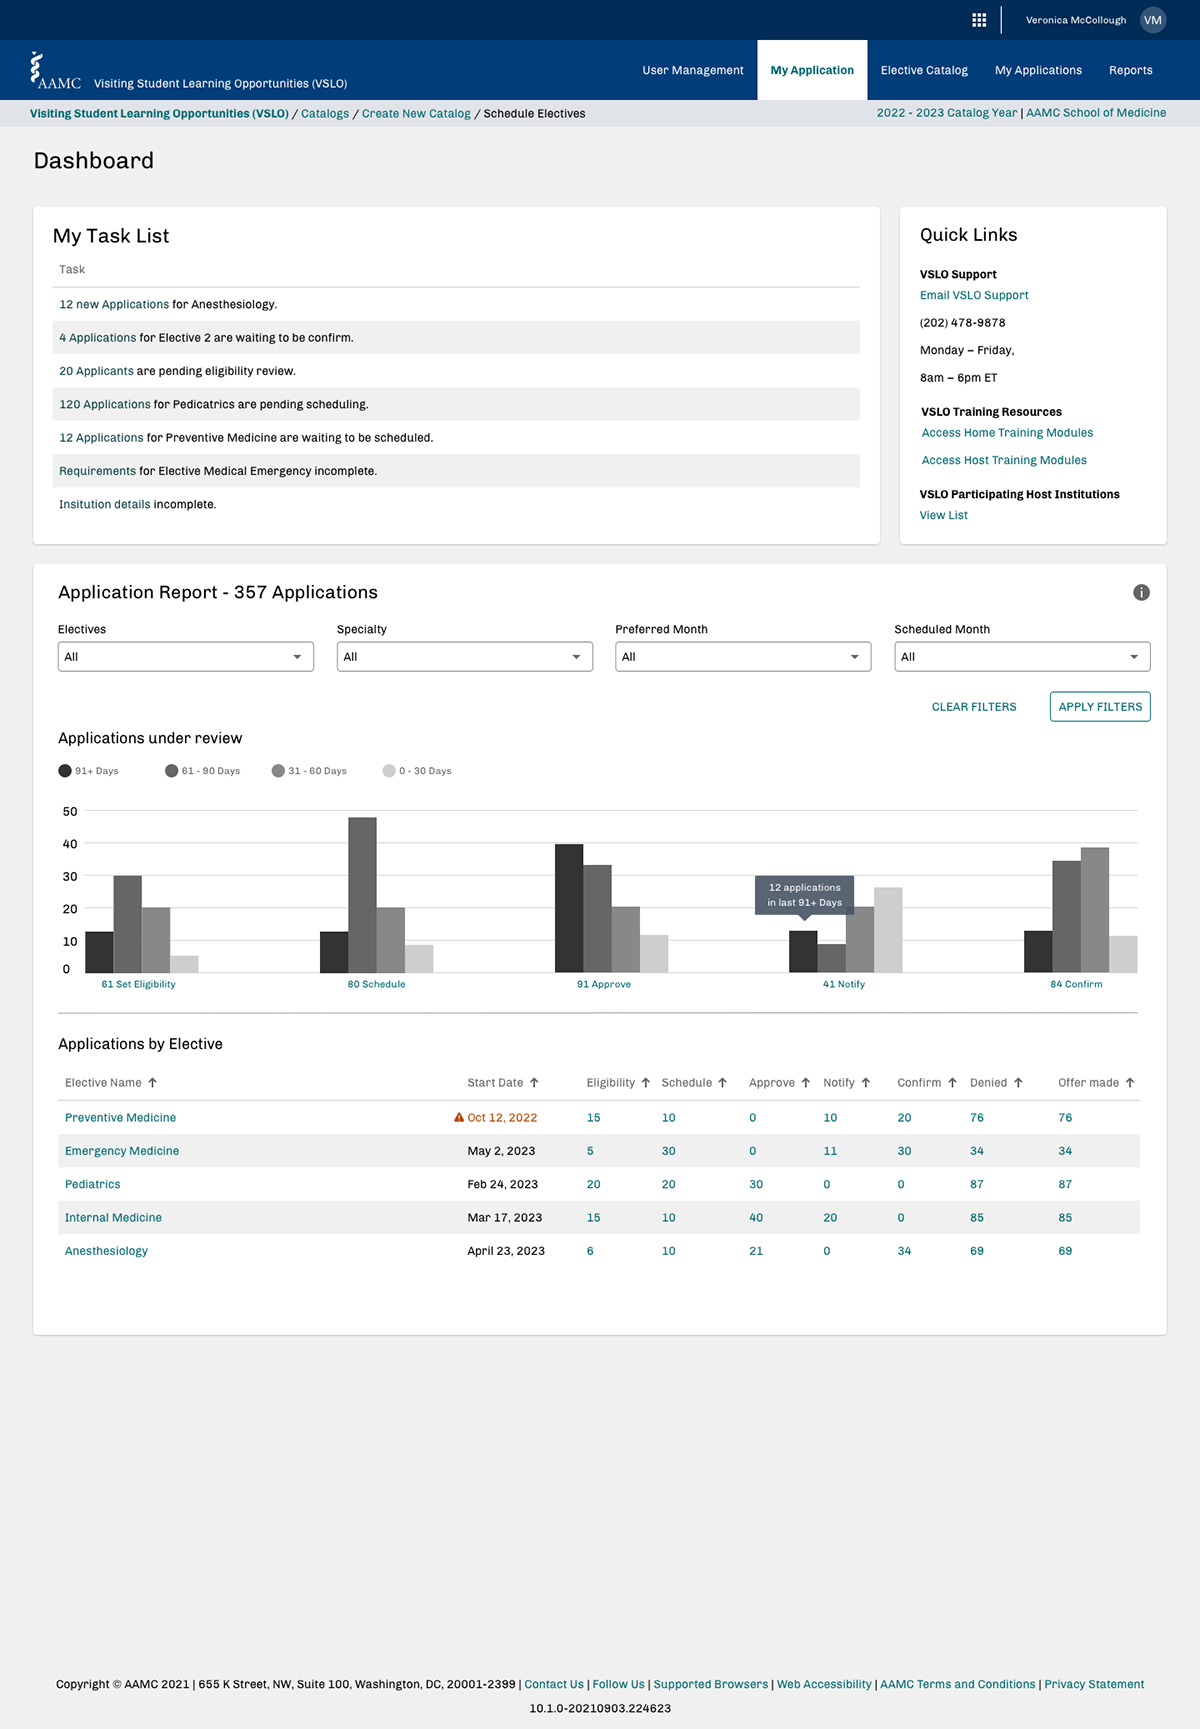Open Contact Us footer link
The height and width of the screenshot is (1729, 1200).
554,1684
